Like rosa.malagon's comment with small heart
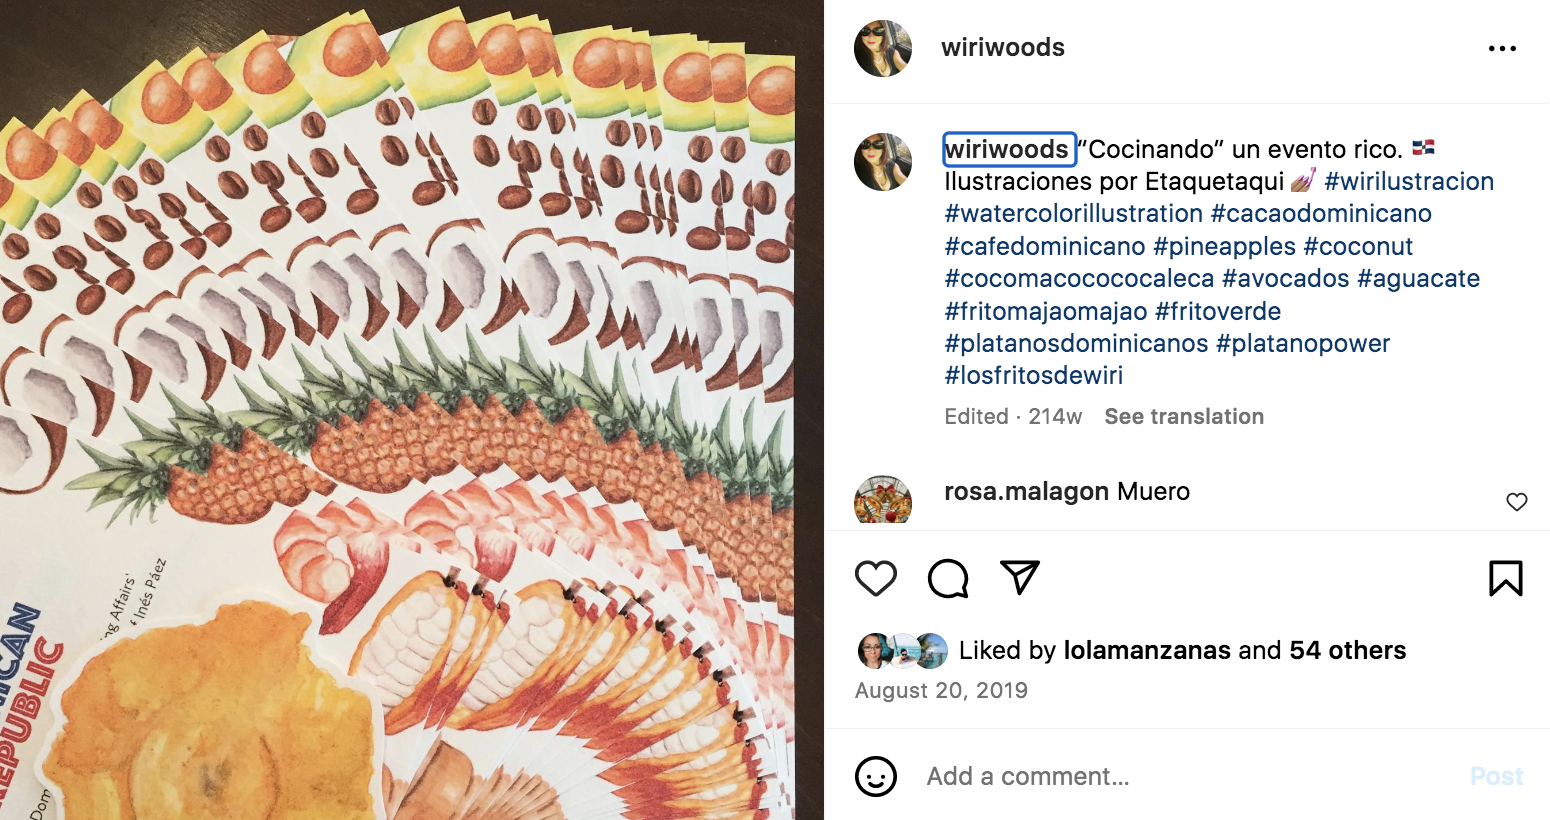The image size is (1550, 820). [x=1516, y=502]
